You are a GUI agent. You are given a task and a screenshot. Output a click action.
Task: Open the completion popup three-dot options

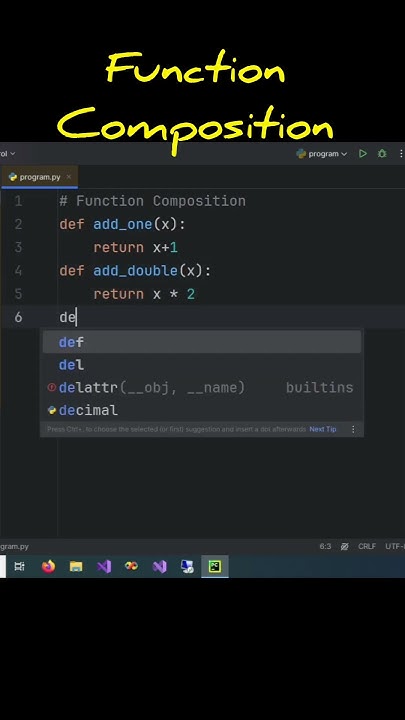353,429
